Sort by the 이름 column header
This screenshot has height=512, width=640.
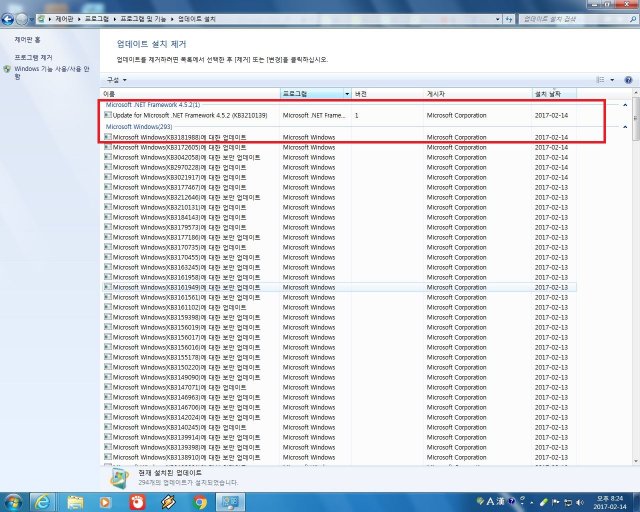point(191,94)
